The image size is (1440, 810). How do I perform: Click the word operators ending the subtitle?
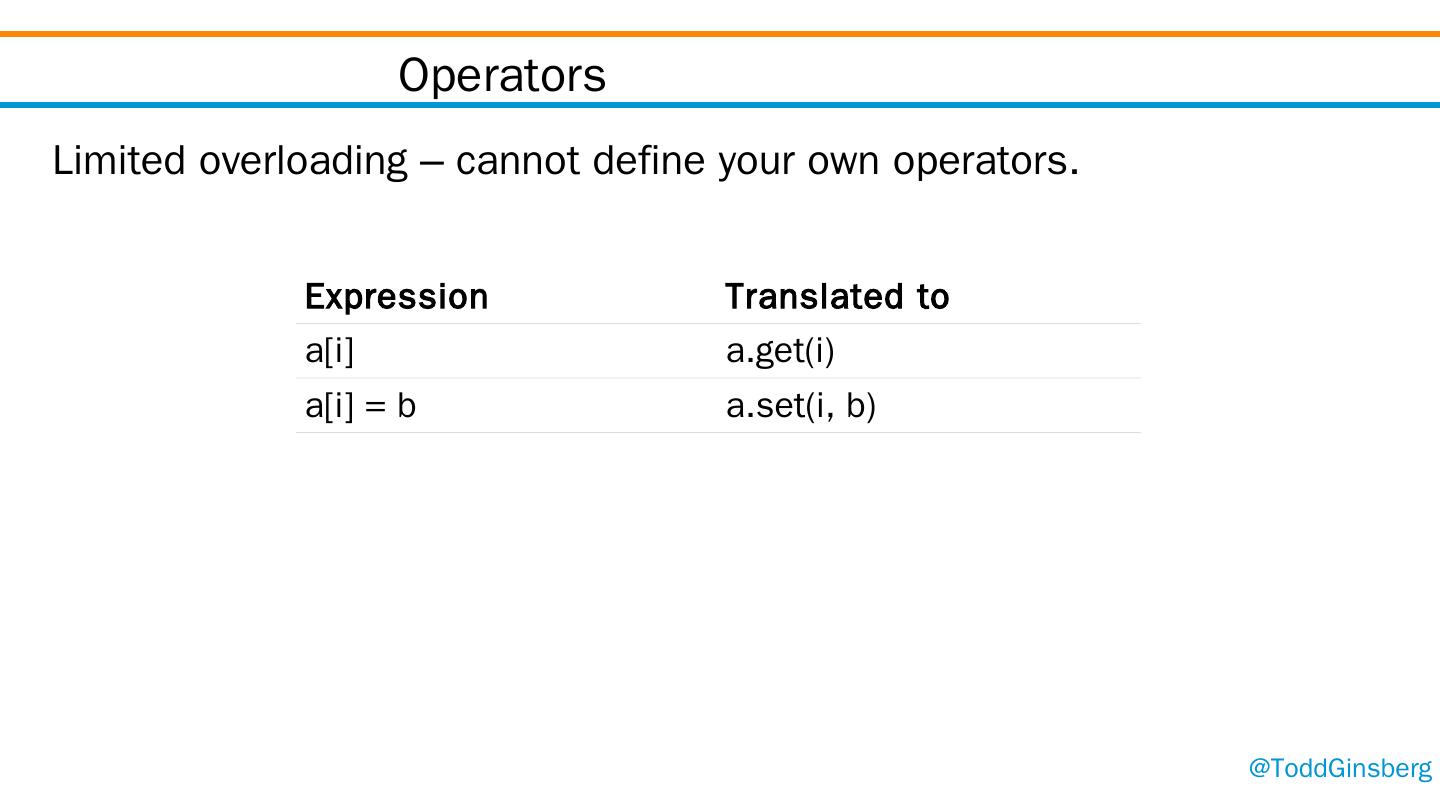985,161
